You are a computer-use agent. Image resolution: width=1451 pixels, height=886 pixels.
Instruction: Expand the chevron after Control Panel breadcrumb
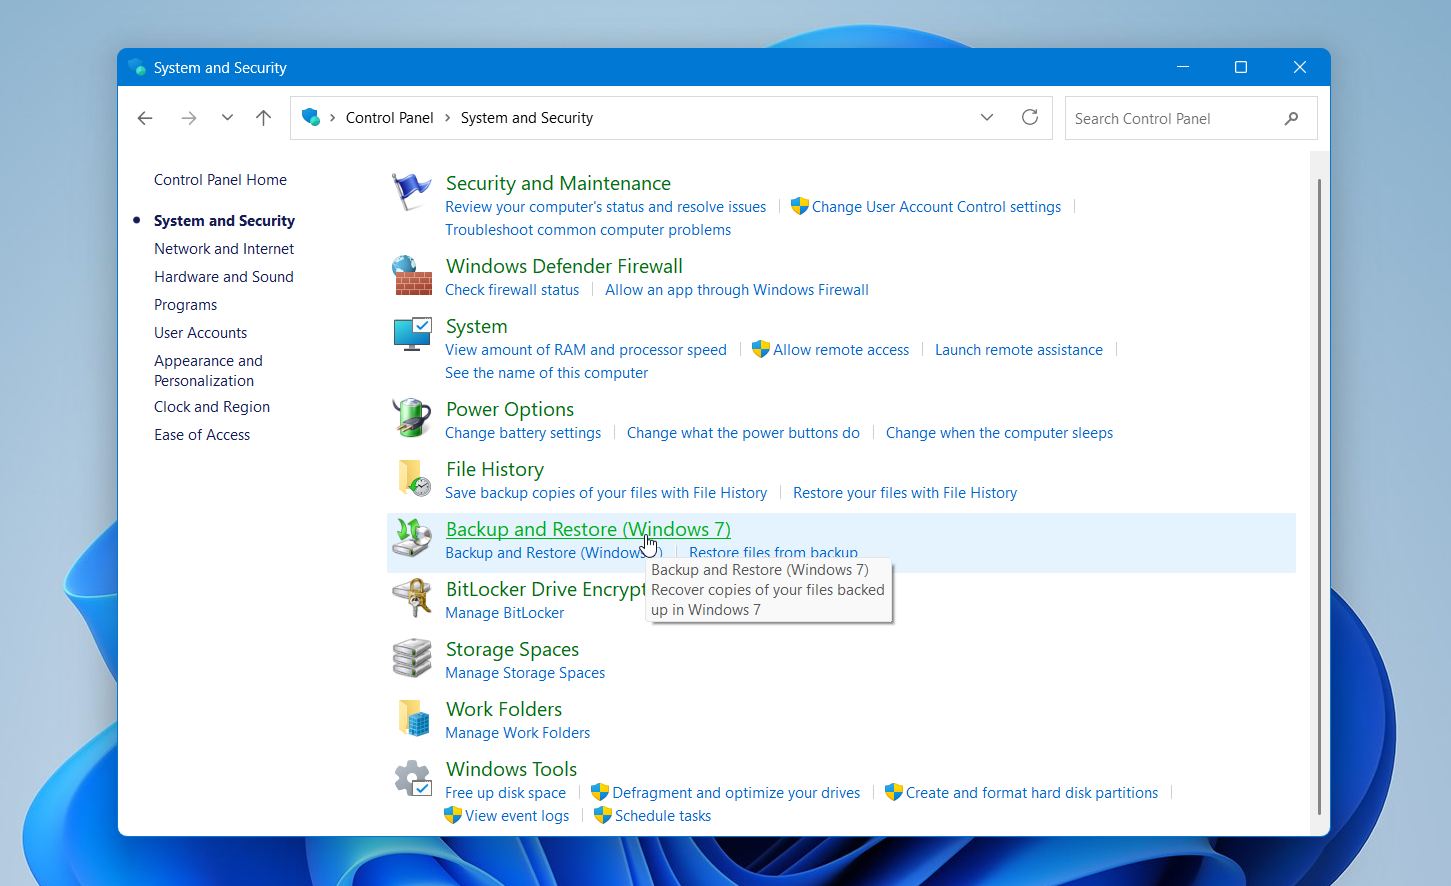pos(447,118)
